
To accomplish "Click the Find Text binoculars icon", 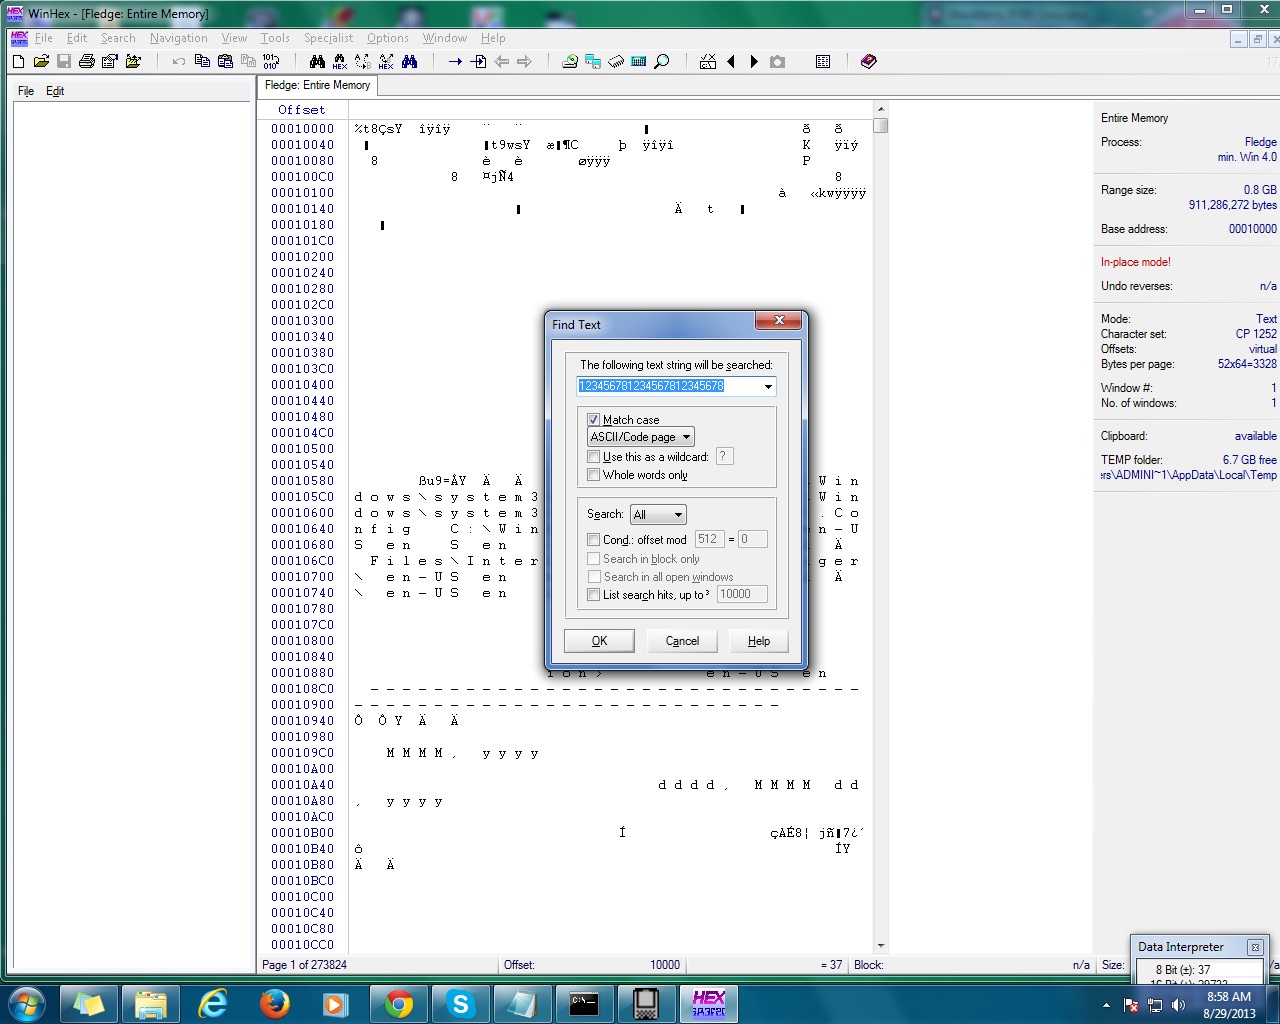I will point(317,61).
